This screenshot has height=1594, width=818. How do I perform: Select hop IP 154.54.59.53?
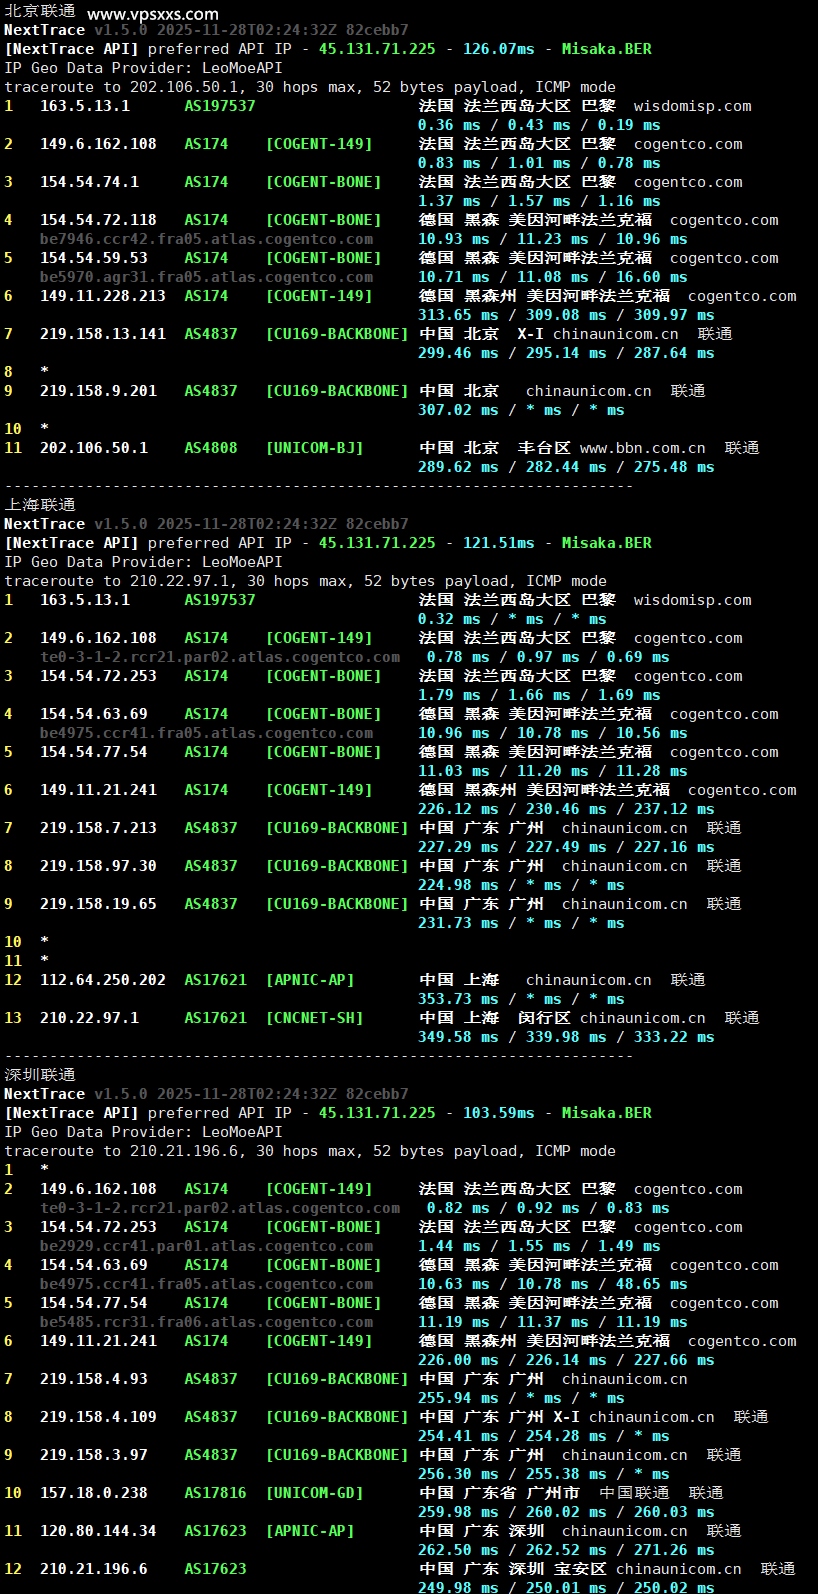point(94,258)
